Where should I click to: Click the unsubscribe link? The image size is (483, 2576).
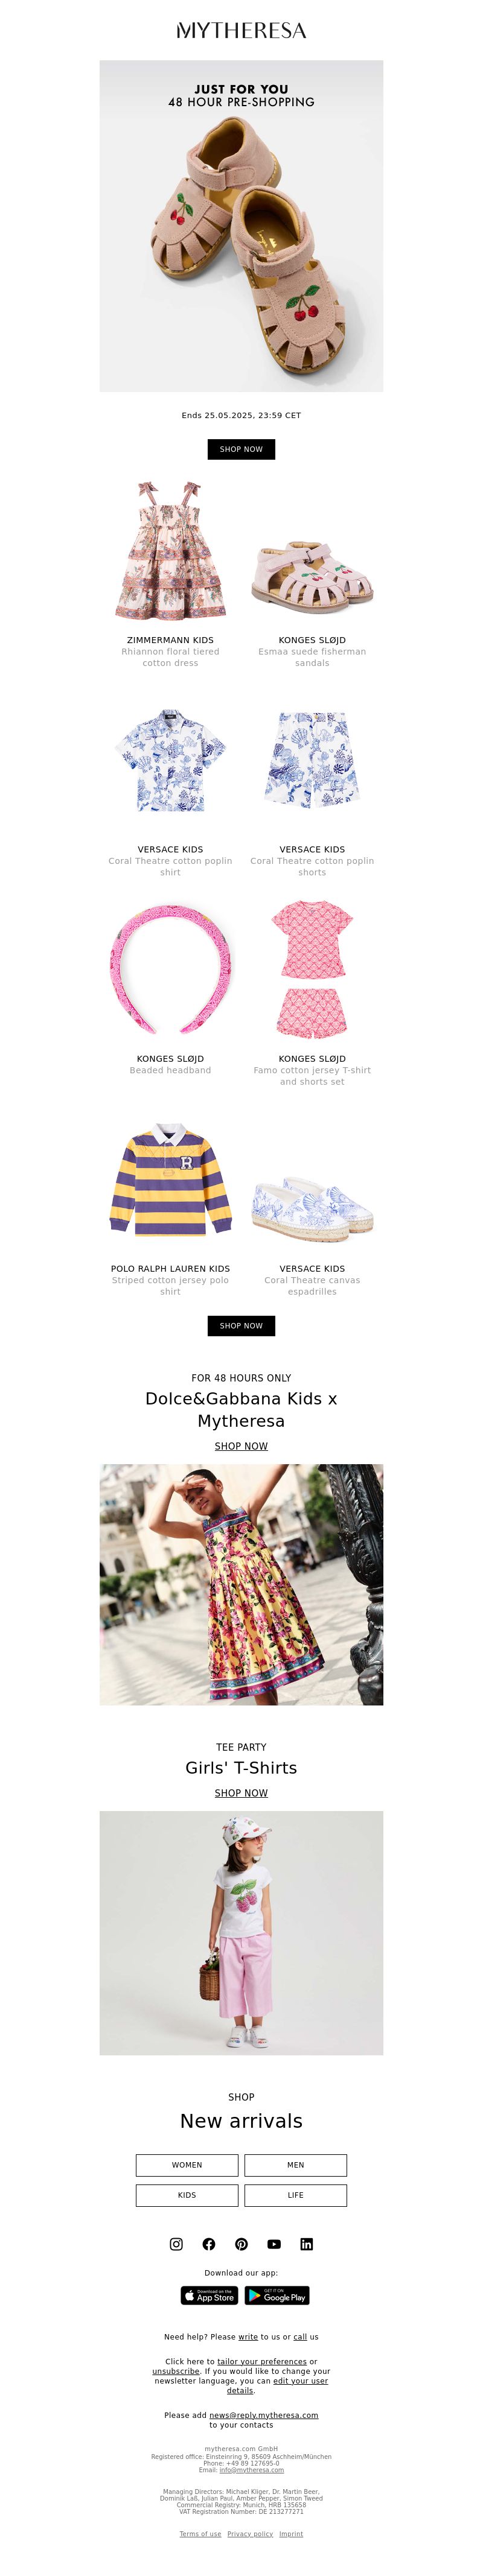pyautogui.click(x=176, y=2371)
